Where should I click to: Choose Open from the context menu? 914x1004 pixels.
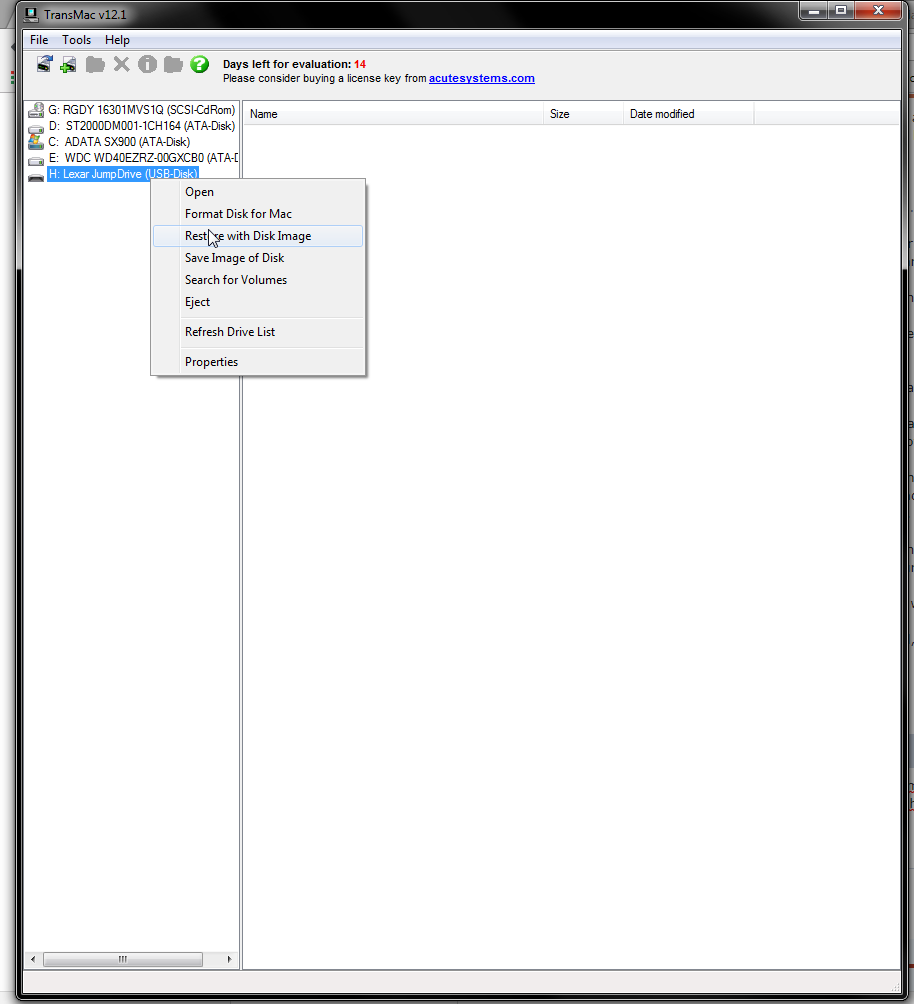258,192
